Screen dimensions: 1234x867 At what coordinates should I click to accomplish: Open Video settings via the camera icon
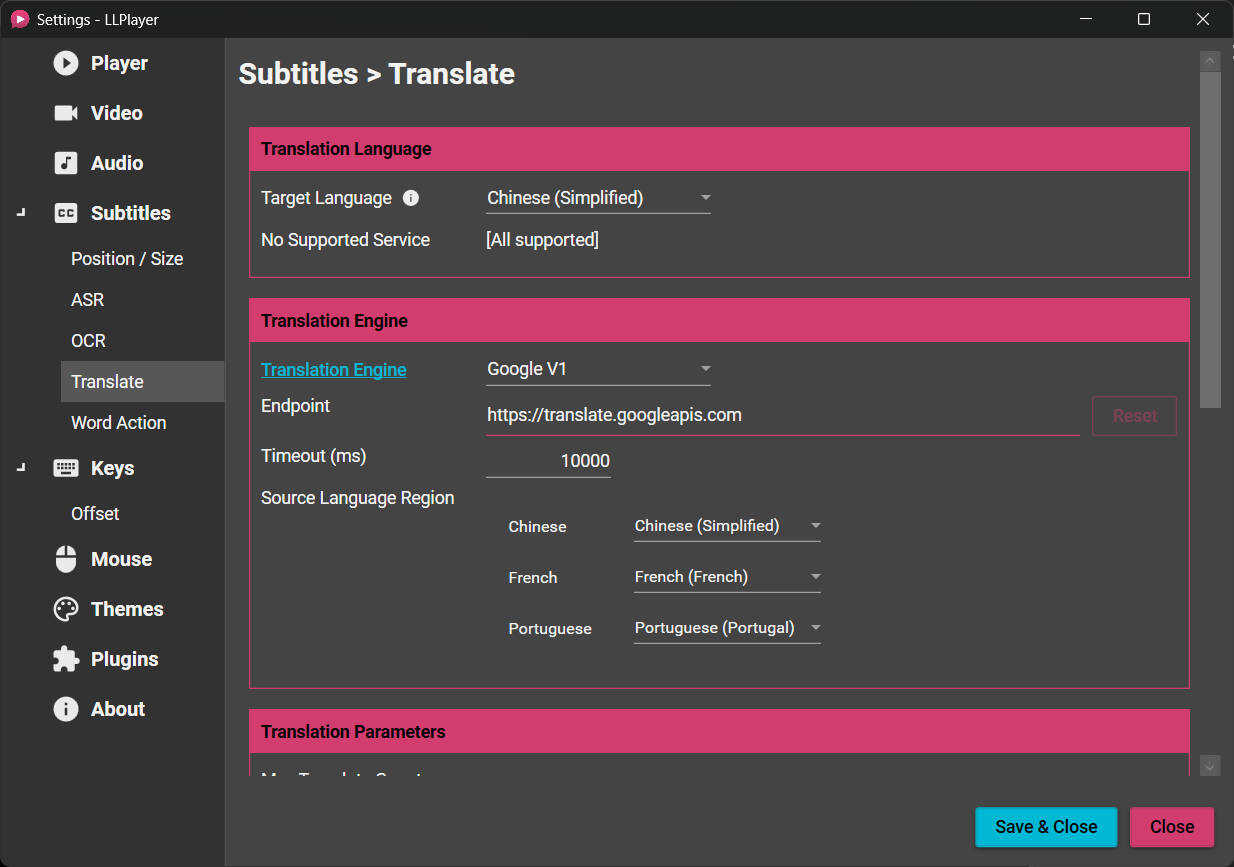click(x=64, y=113)
